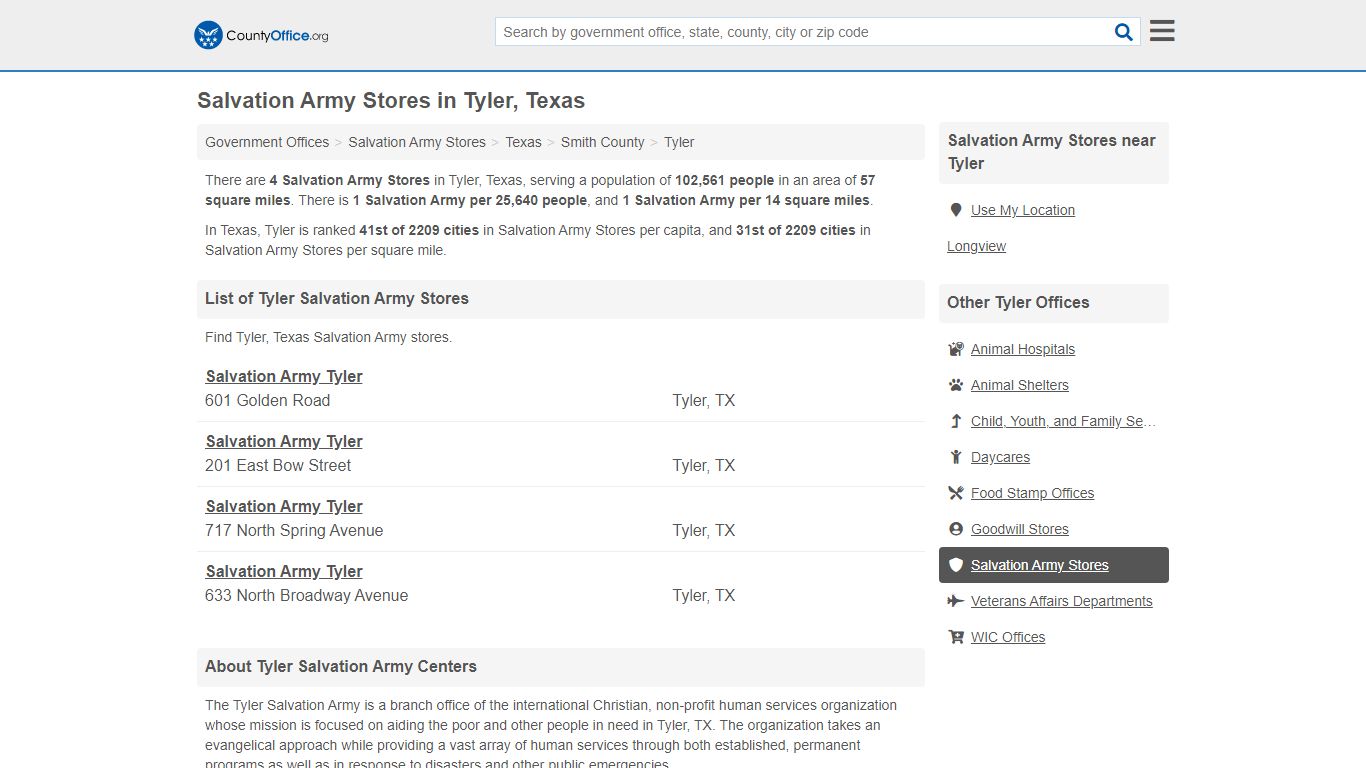Image resolution: width=1366 pixels, height=768 pixels.
Task: Open Salvation Army Tyler at 633 North Broadway Avenue
Action: (284, 571)
